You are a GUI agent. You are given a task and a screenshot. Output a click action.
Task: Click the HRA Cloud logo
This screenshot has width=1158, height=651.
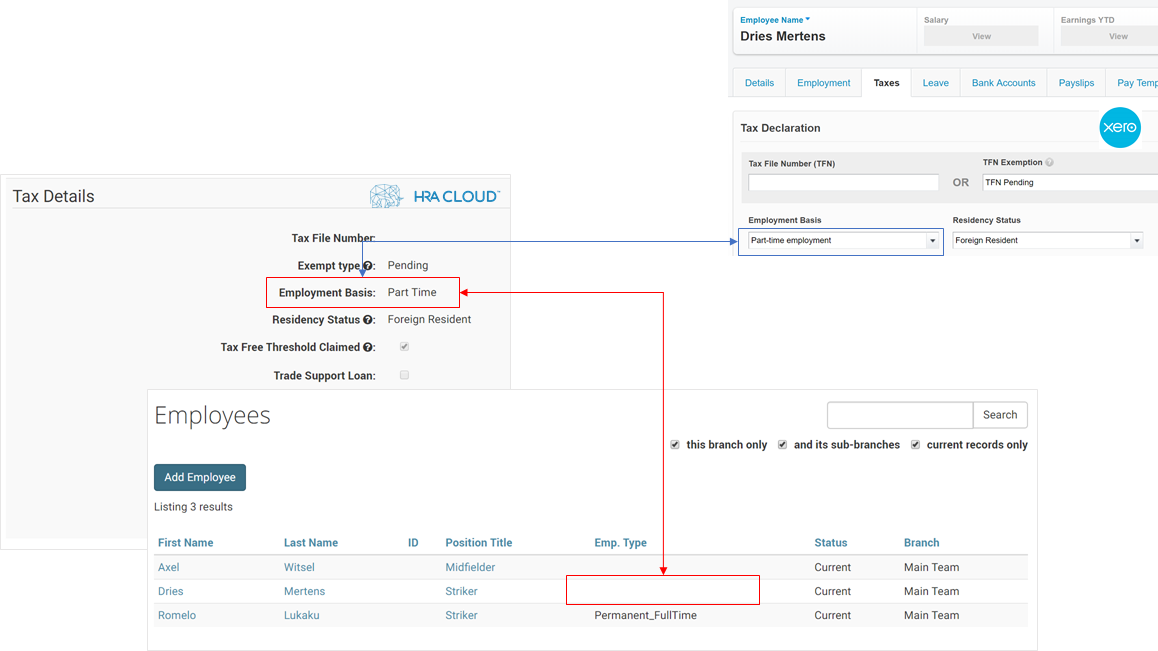435,196
